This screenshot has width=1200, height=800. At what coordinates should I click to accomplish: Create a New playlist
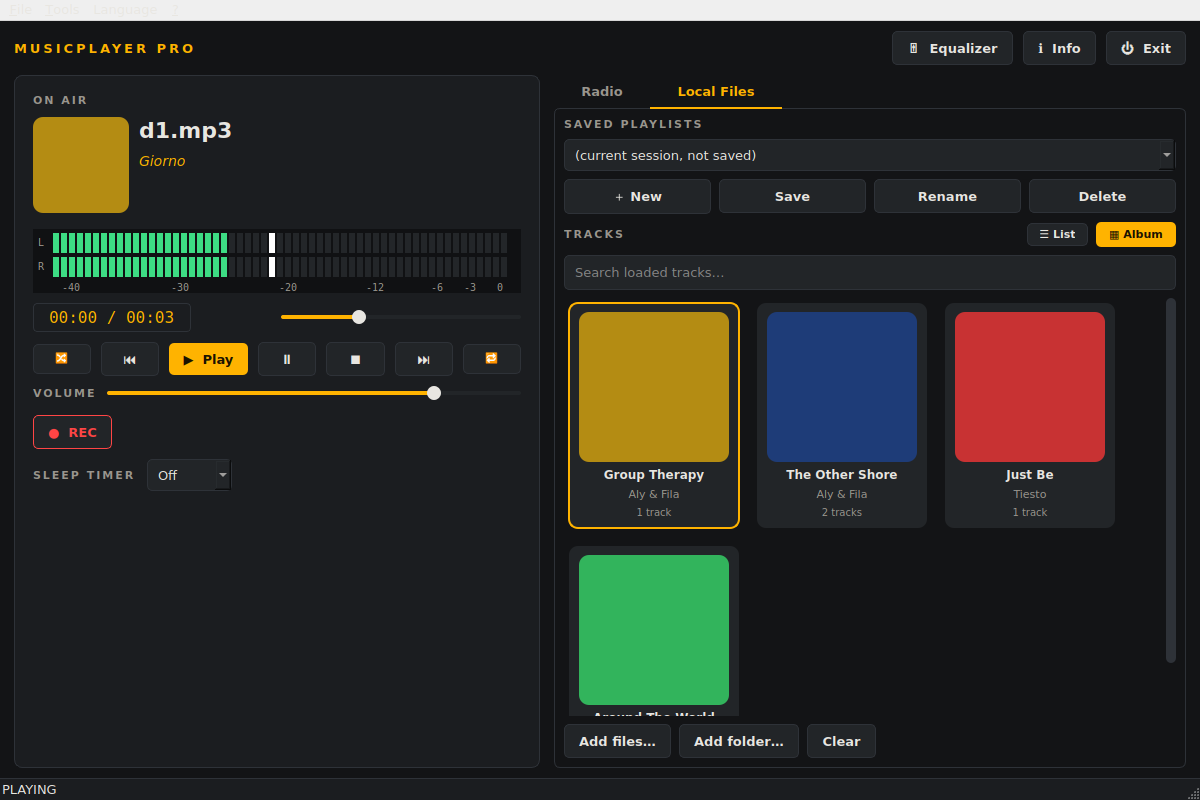pos(637,196)
